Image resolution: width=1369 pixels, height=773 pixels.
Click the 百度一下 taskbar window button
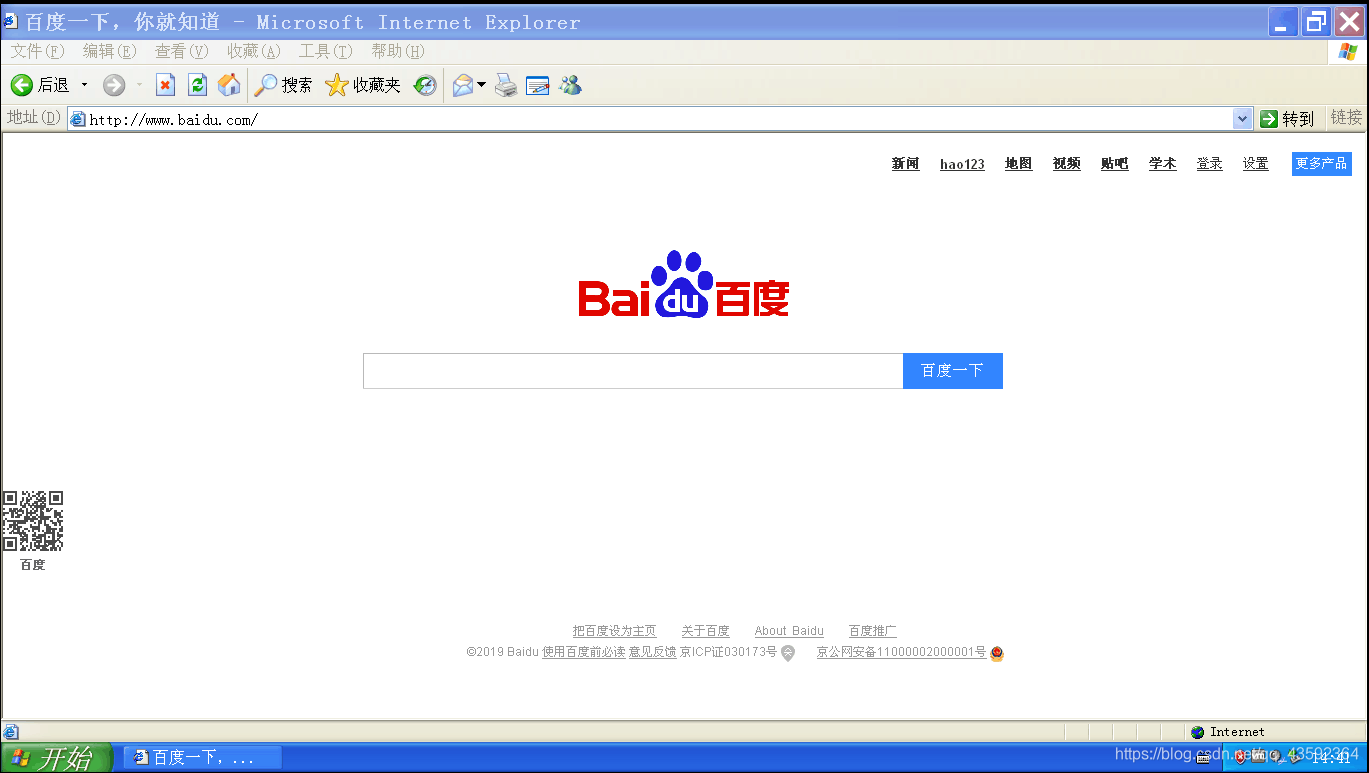pyautogui.click(x=203, y=758)
